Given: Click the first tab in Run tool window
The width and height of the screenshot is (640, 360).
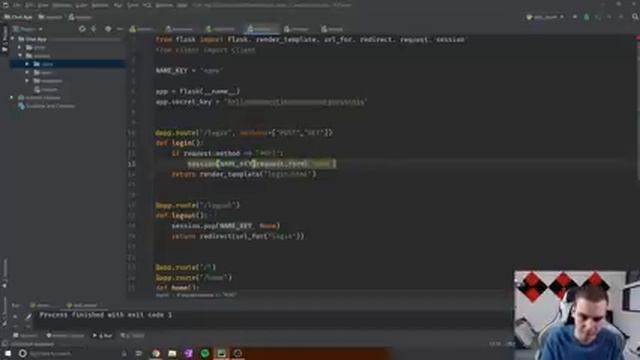Looking at the screenshot, I should tap(42, 305).
